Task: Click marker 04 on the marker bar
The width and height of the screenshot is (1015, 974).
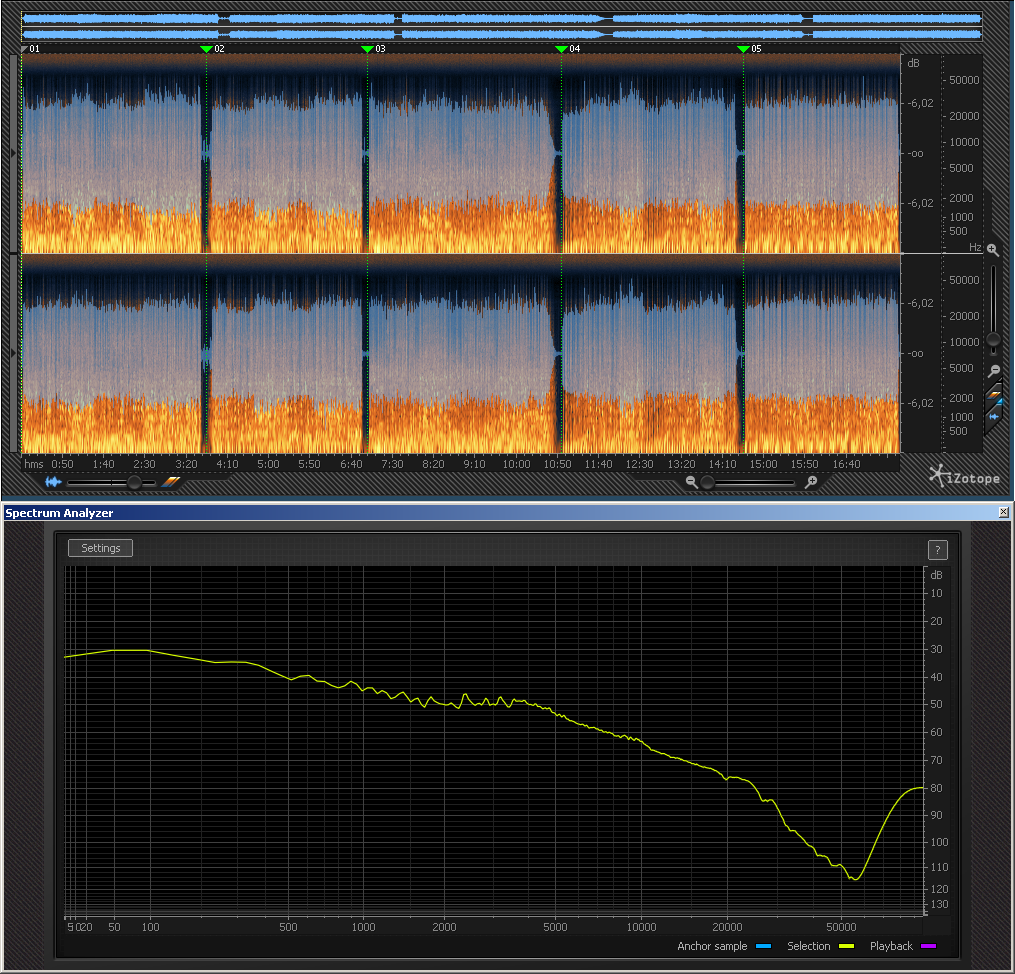Action: 561,48
